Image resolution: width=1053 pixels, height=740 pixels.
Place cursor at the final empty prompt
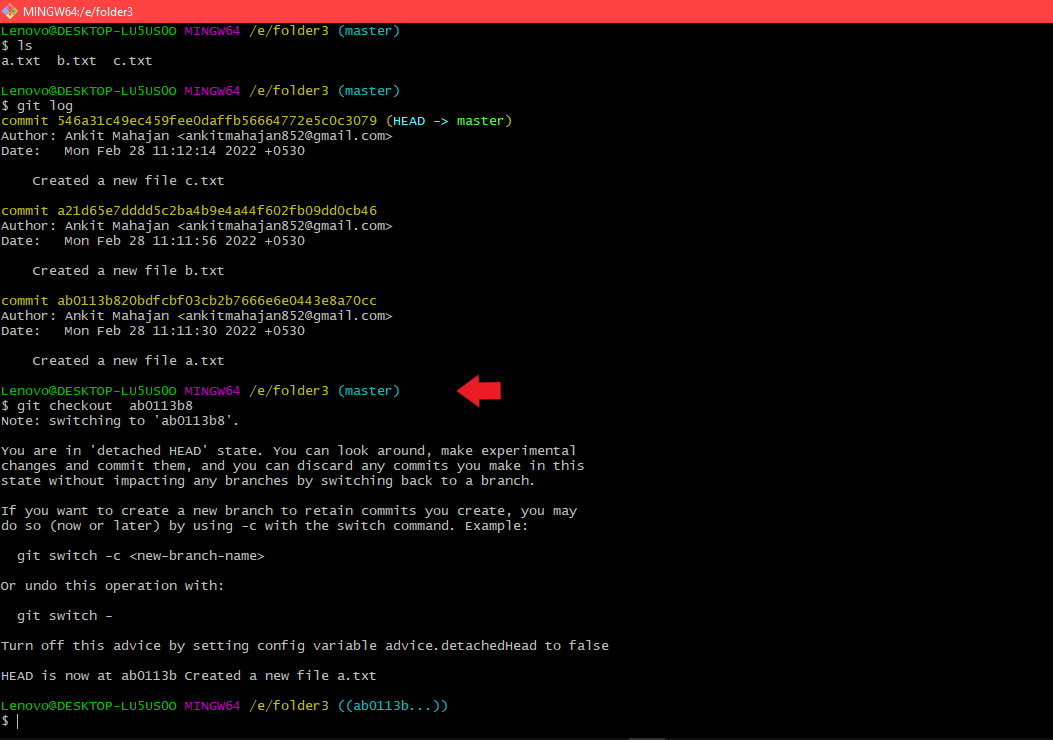pos(18,721)
